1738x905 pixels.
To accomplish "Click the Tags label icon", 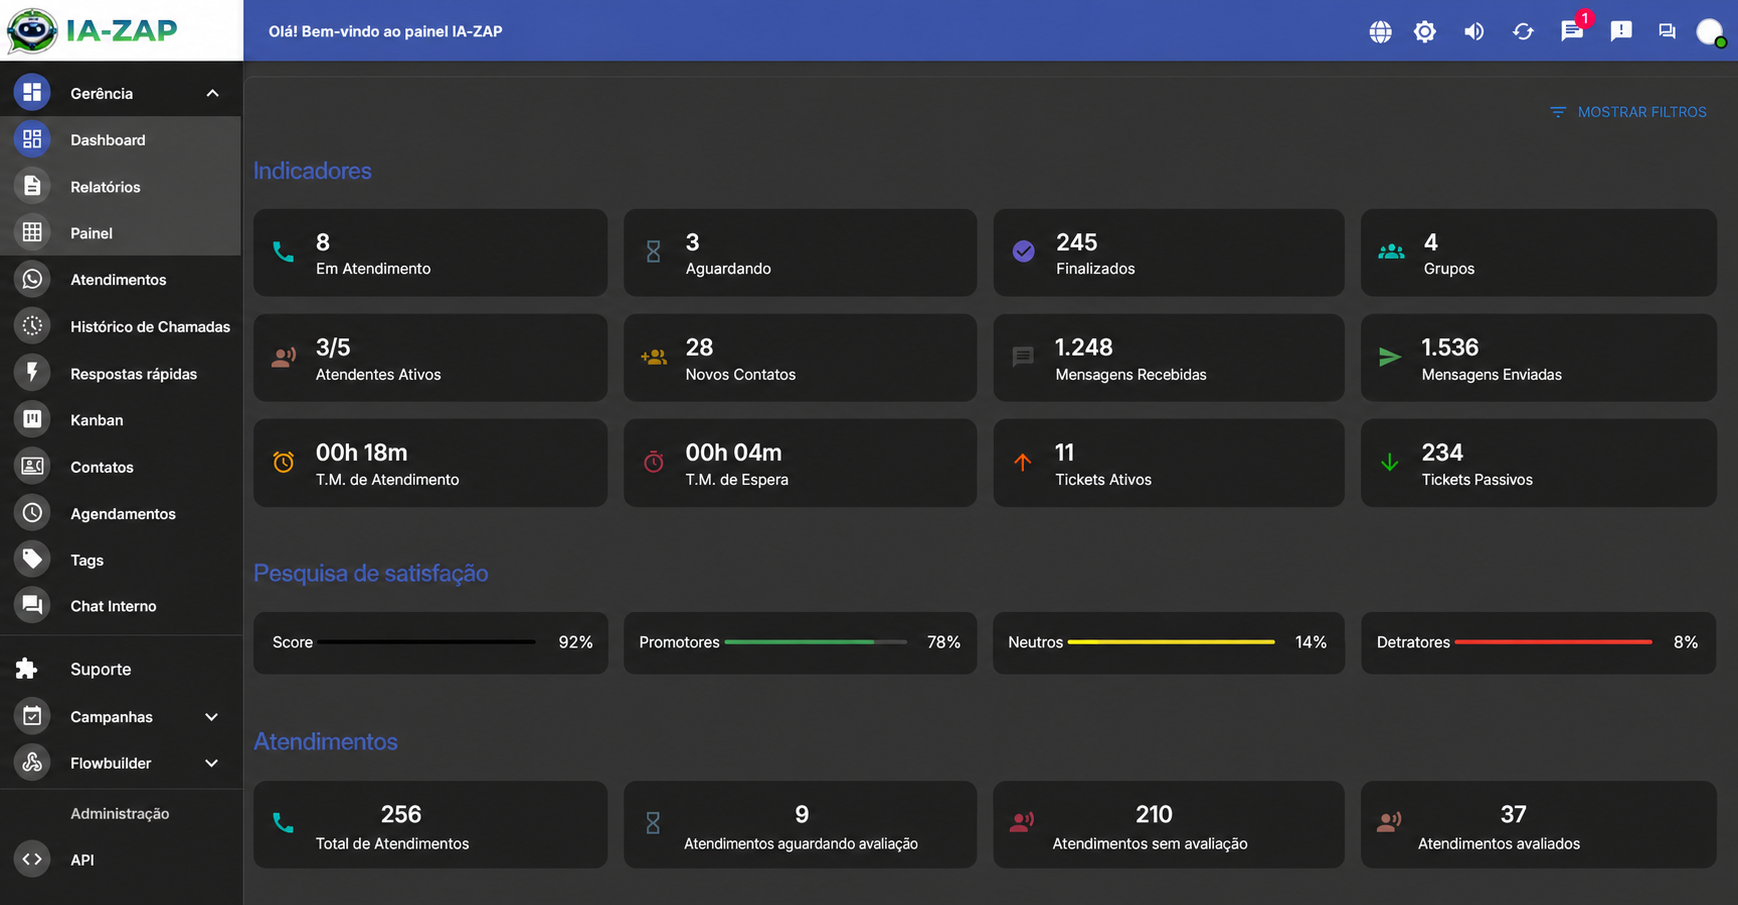I will (x=32, y=559).
